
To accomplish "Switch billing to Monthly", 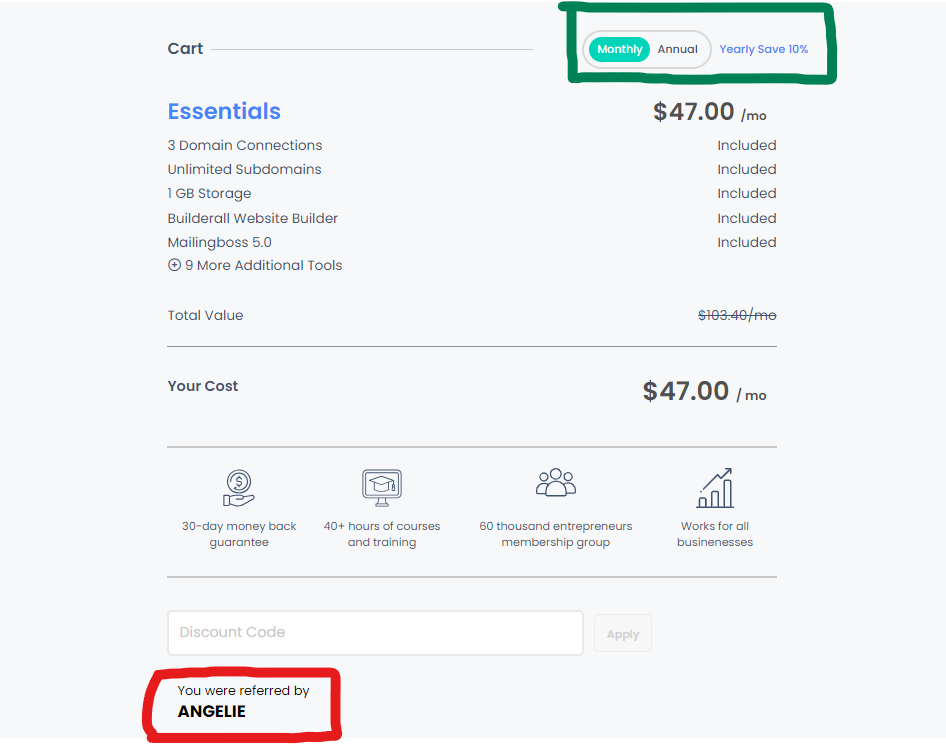I will 620,49.
